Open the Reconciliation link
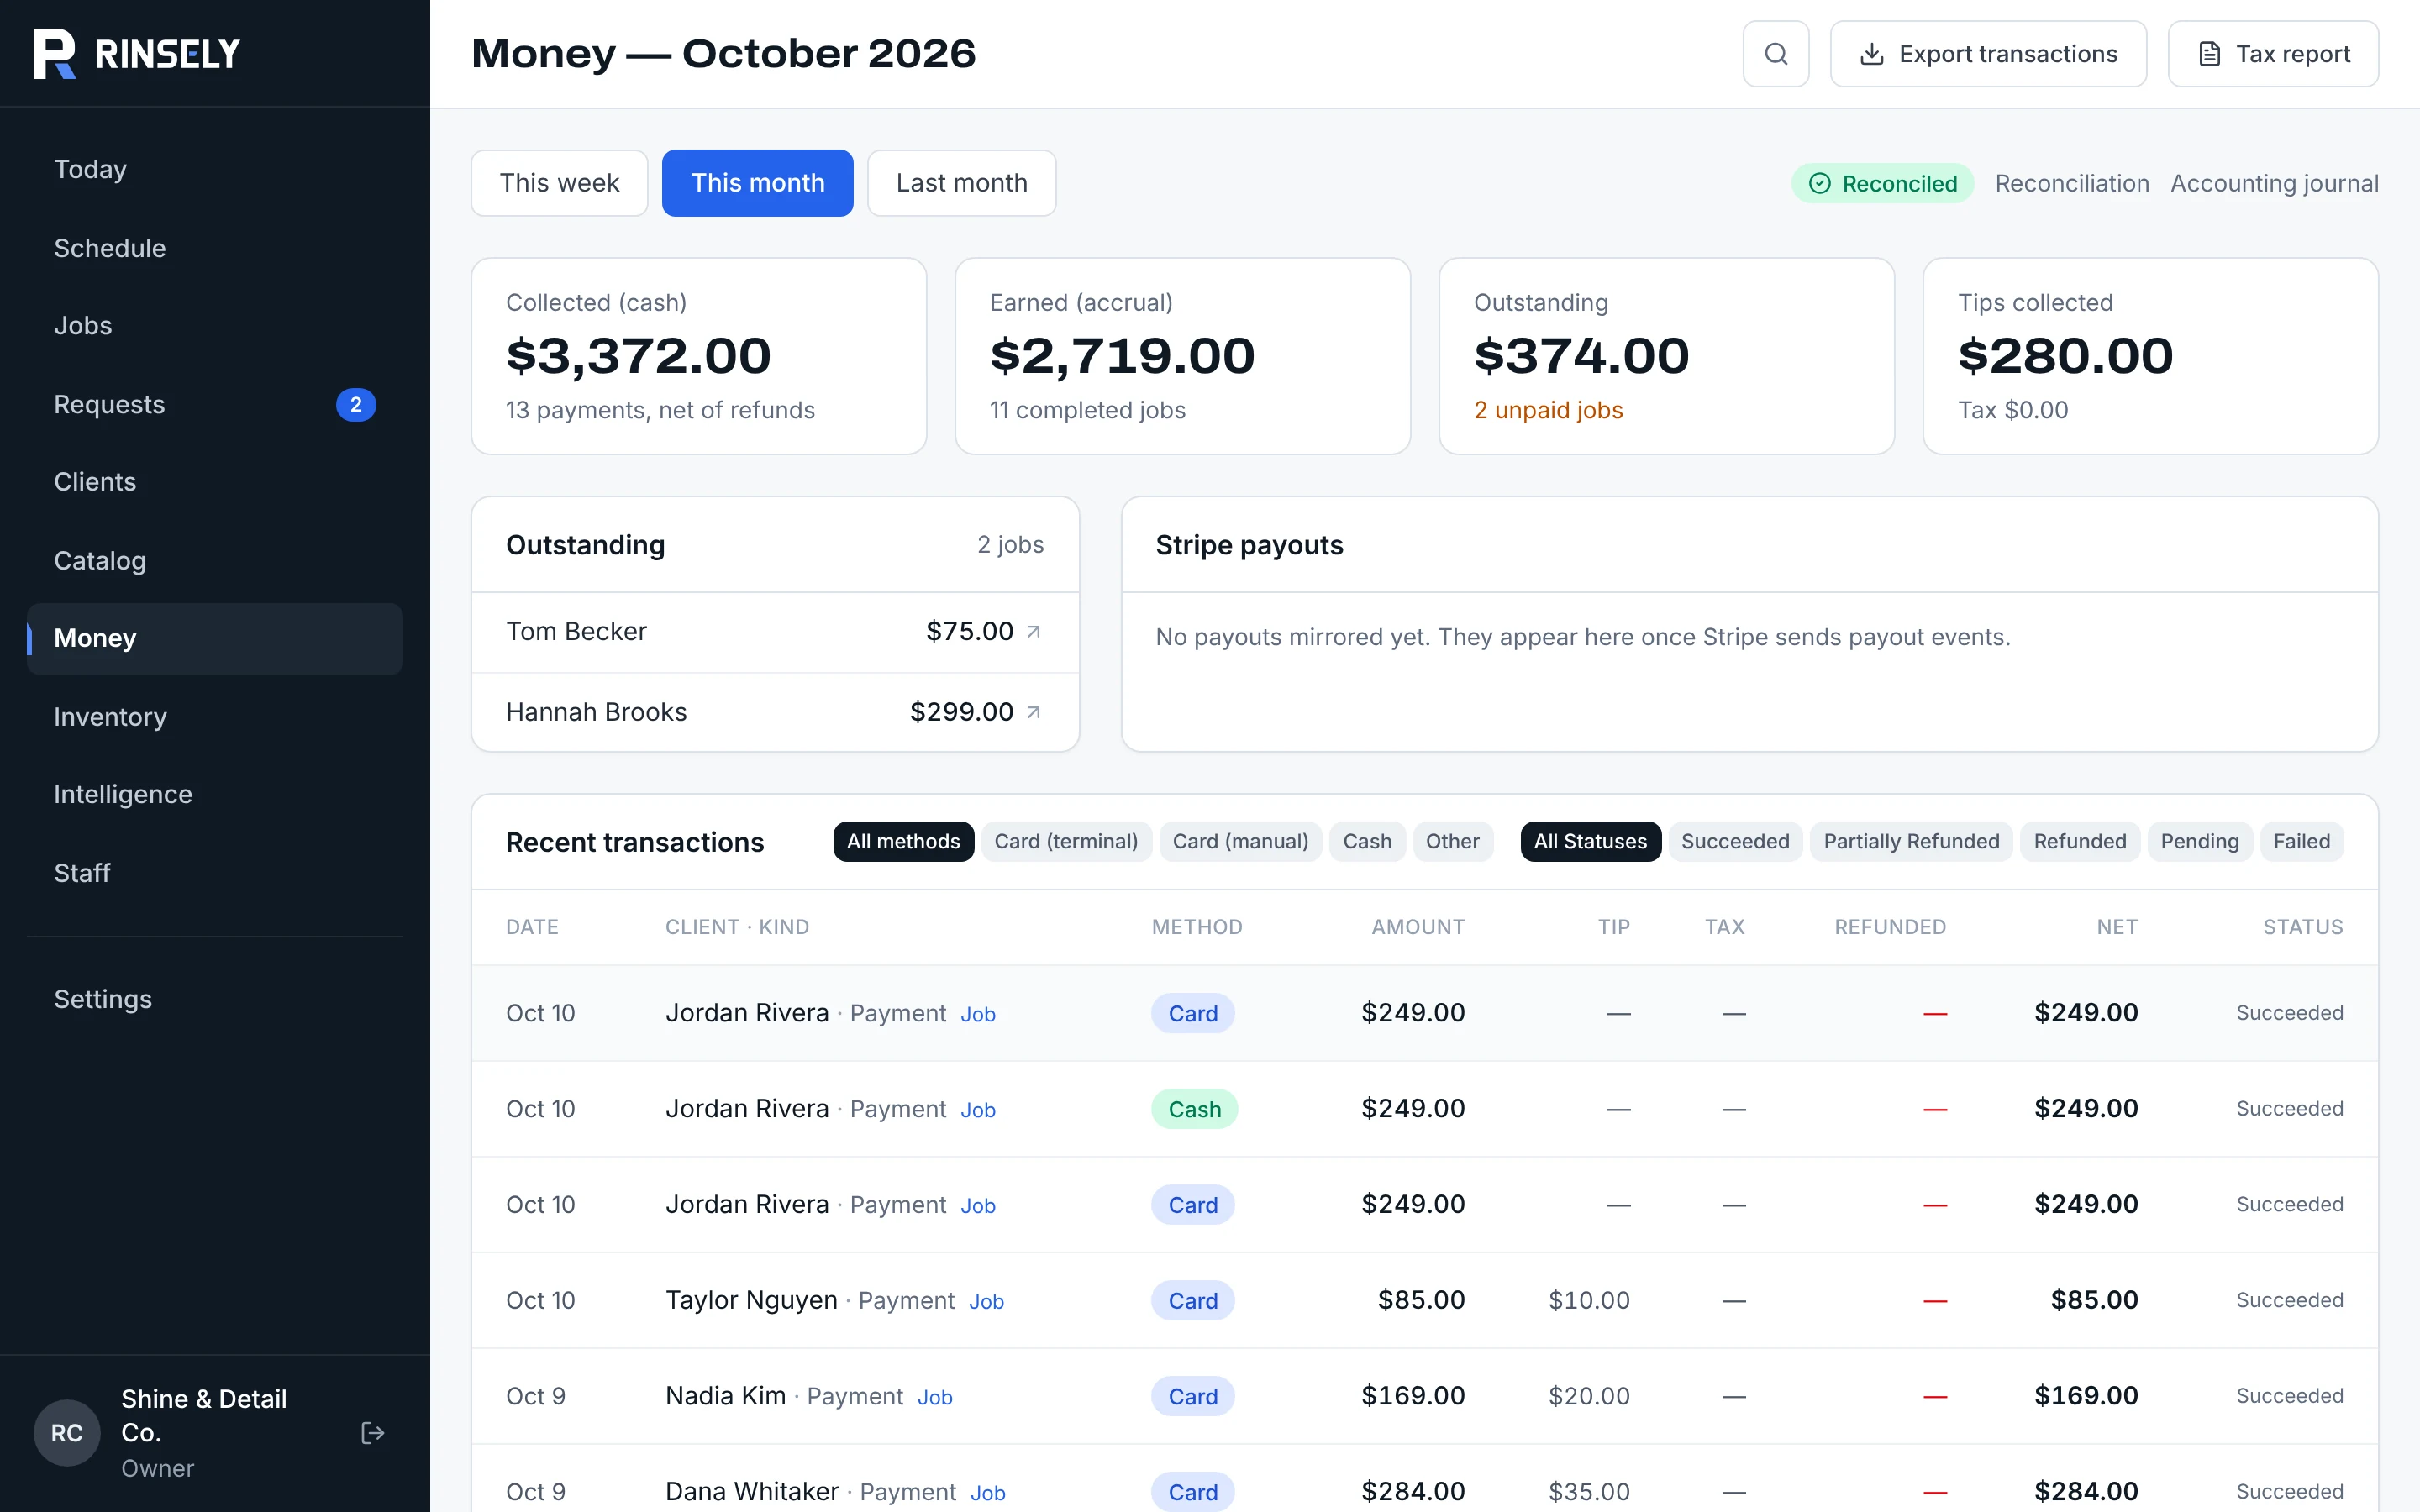The image size is (2420, 1512). (2072, 183)
